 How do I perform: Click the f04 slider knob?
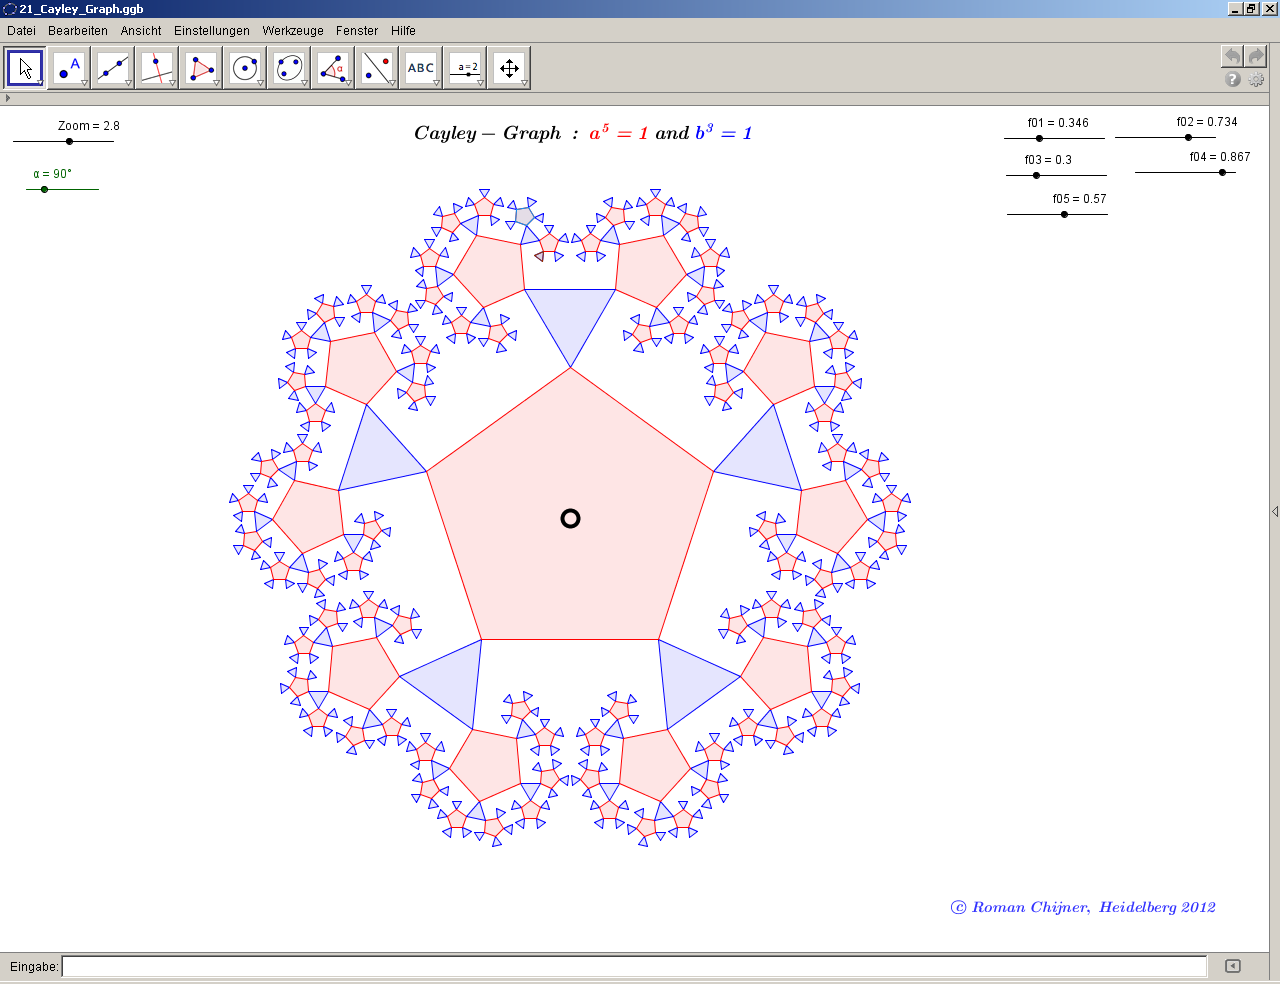pyautogui.click(x=1222, y=173)
